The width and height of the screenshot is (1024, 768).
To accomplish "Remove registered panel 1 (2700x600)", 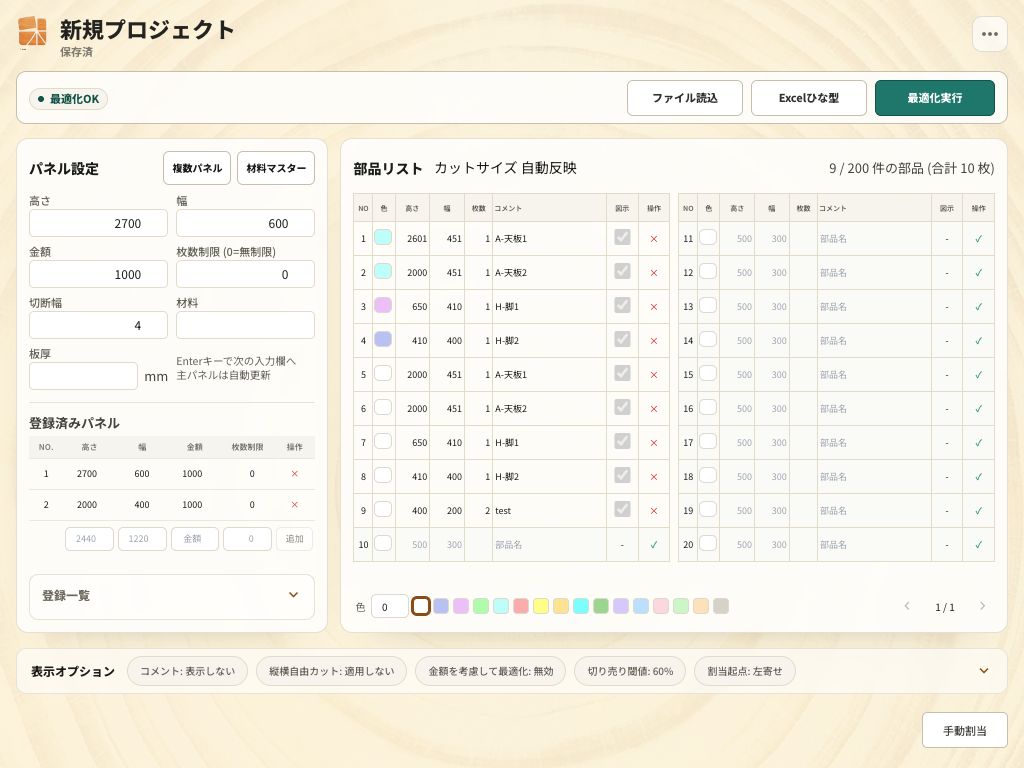I will point(295,473).
